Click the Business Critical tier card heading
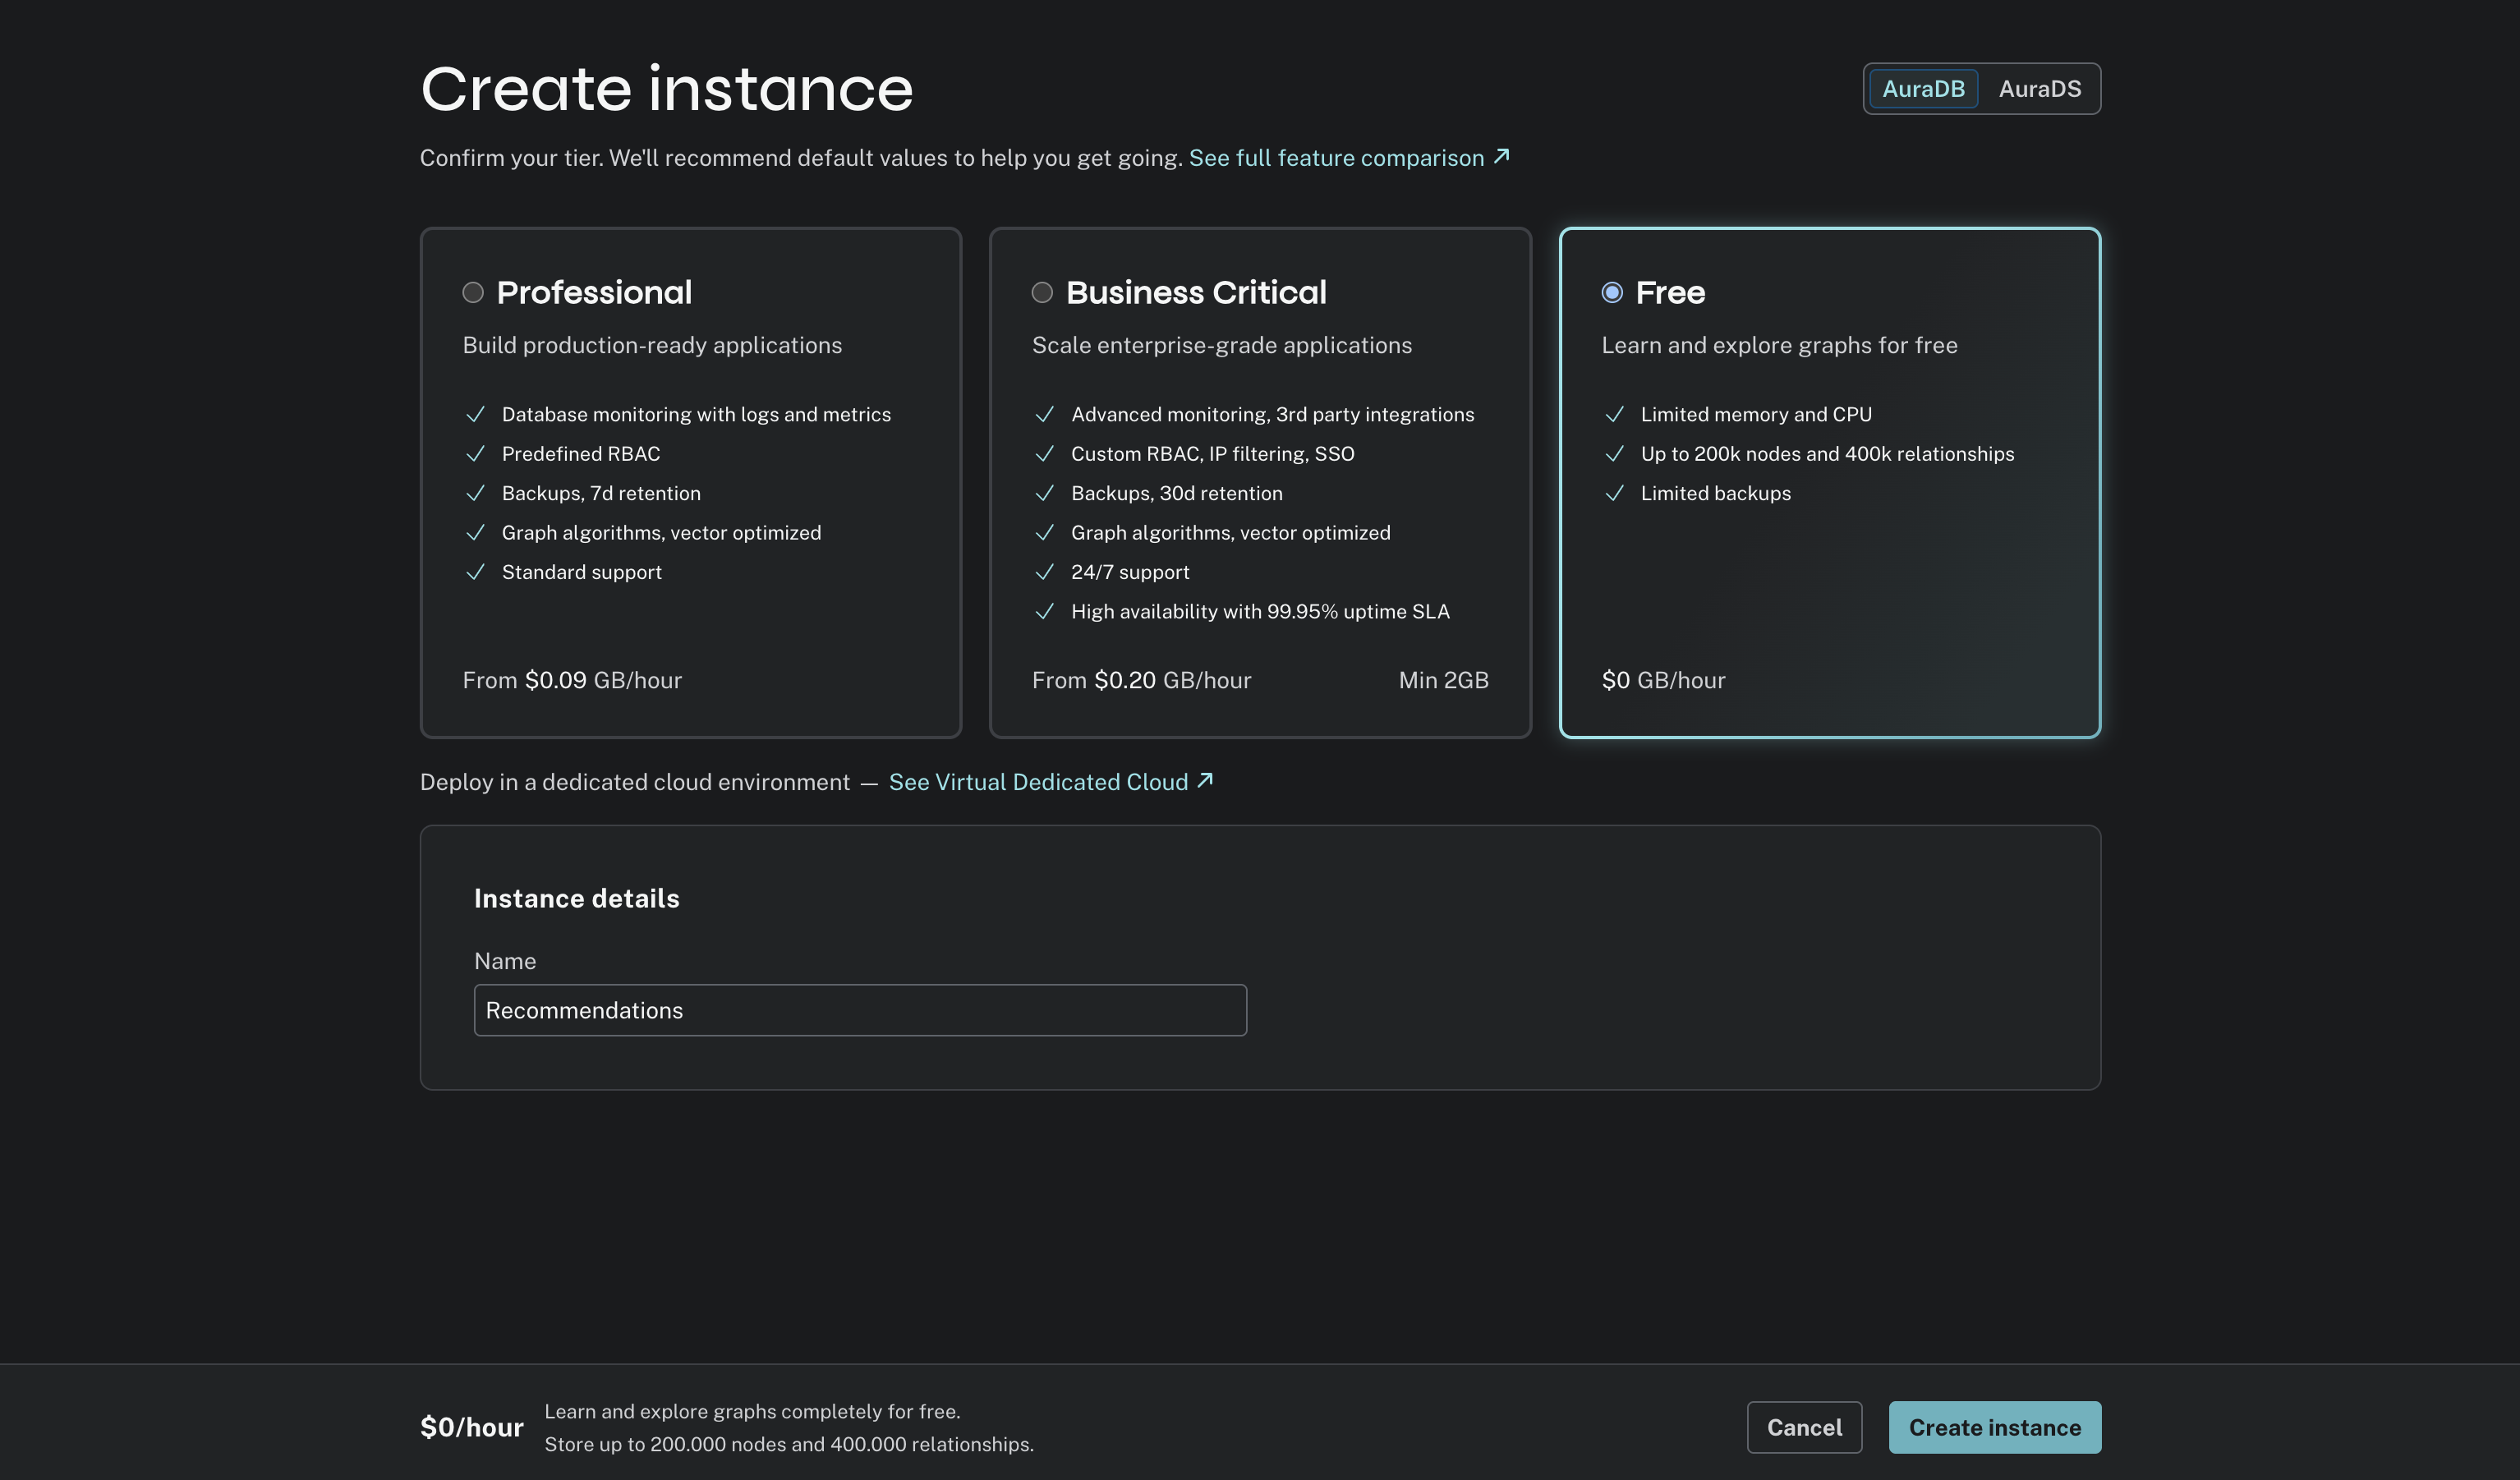Screen dimensions: 2520x1480 (x=1196, y=292)
